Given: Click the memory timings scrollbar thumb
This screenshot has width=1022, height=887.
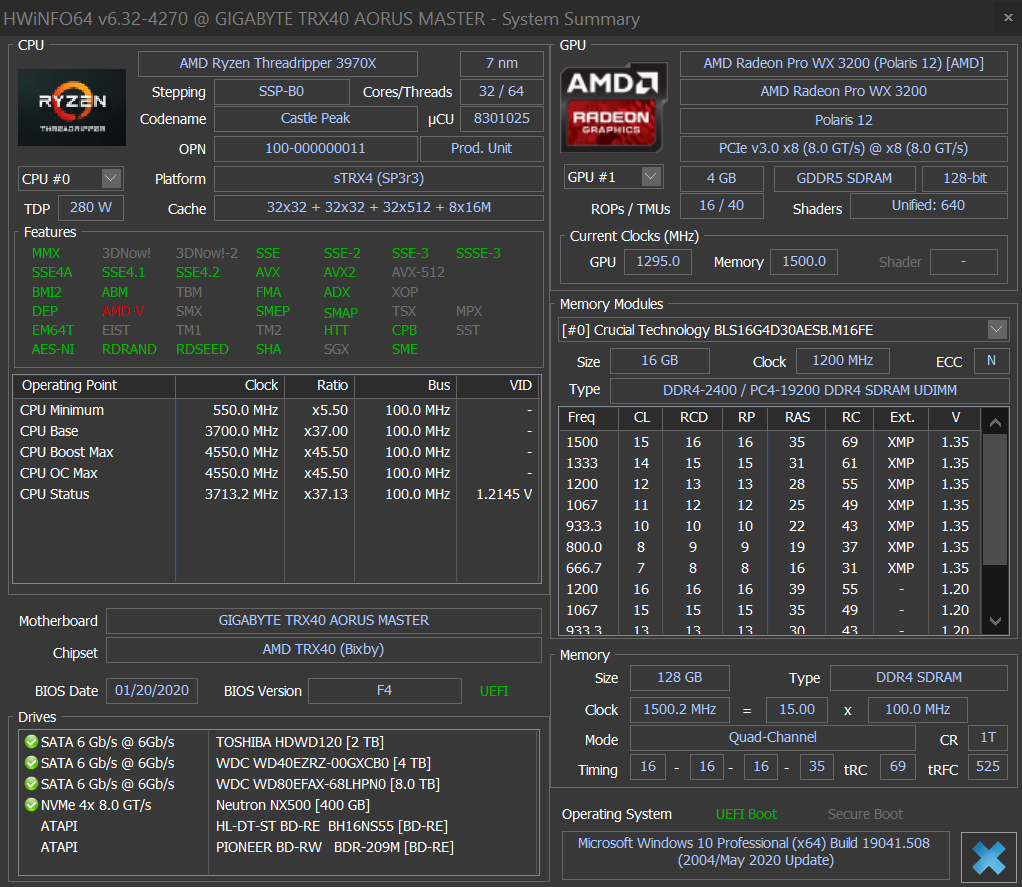Looking at the screenshot, I should tap(995, 499).
